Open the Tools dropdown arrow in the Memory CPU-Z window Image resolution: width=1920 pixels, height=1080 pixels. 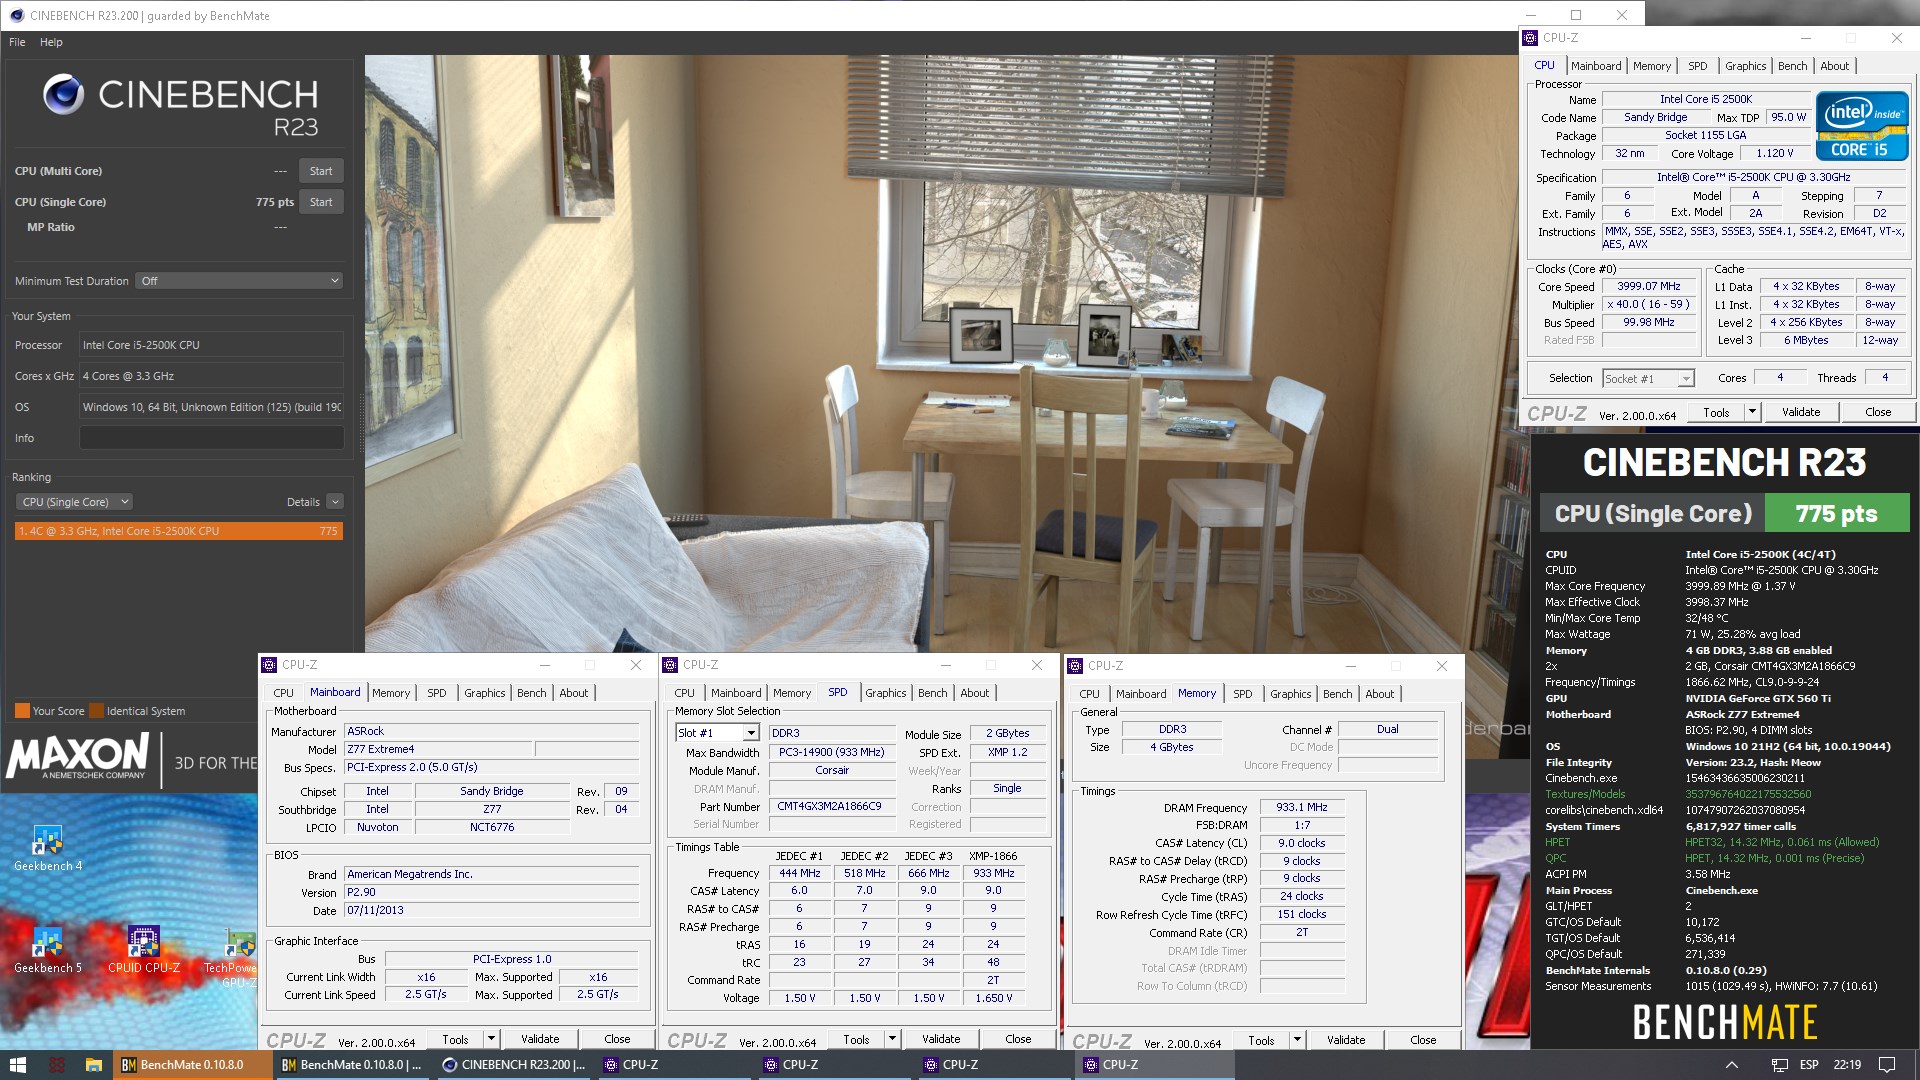[1297, 1040]
